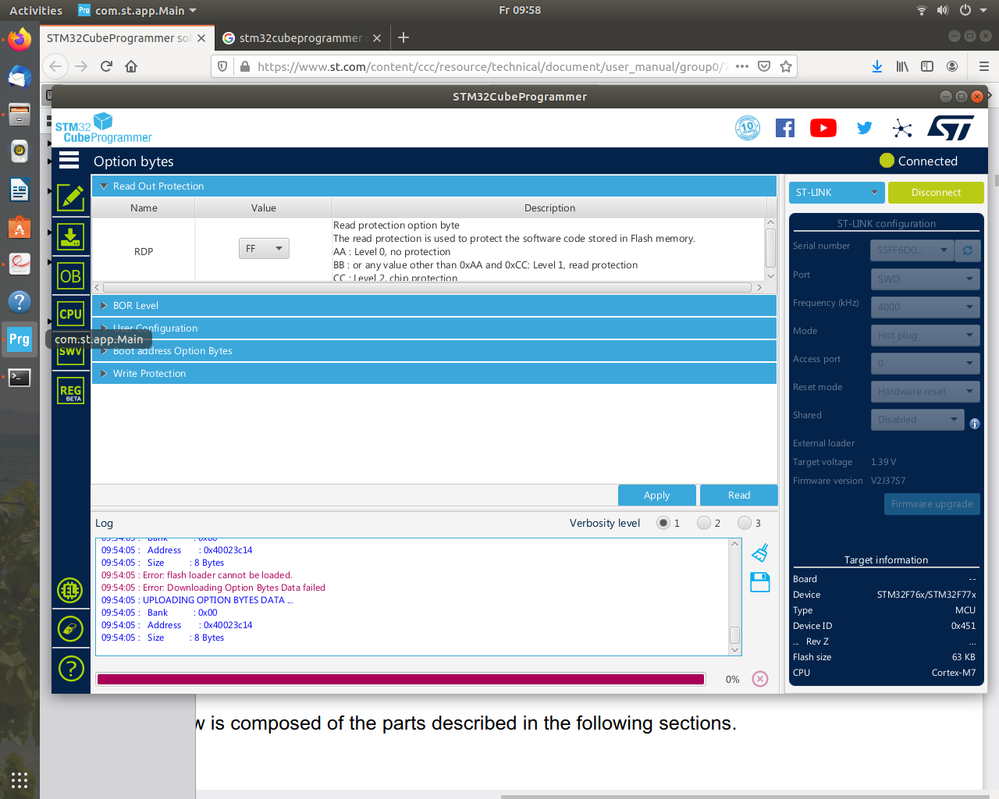Viewport: 999px width, 799px height.
Task: Open the Mode dropdown showing Hot plug
Action: point(925,335)
